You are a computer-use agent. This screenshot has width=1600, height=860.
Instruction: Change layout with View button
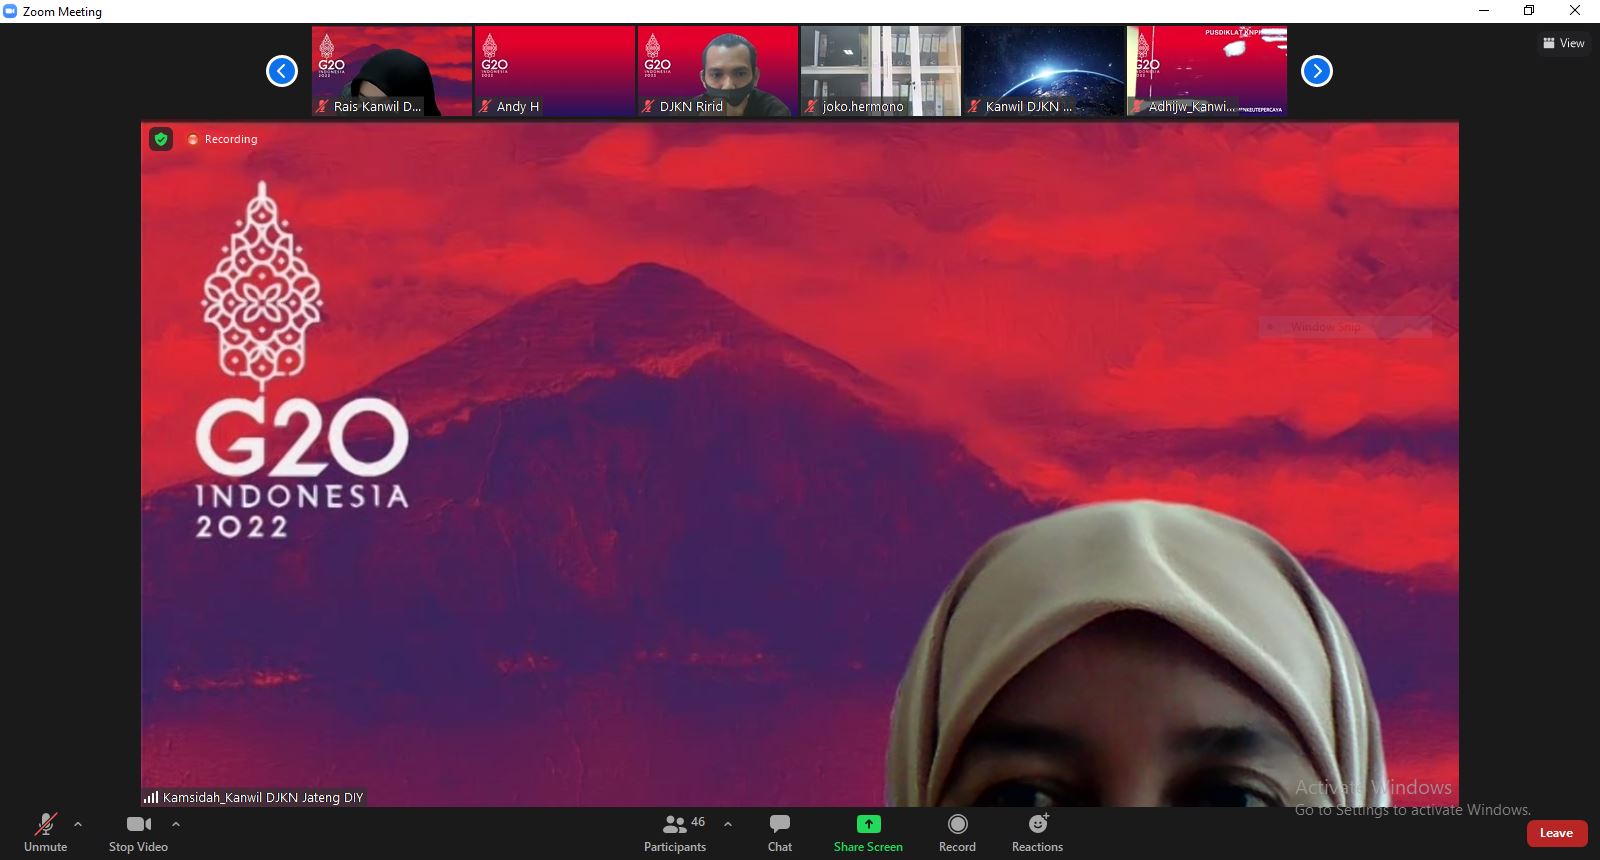(1564, 43)
